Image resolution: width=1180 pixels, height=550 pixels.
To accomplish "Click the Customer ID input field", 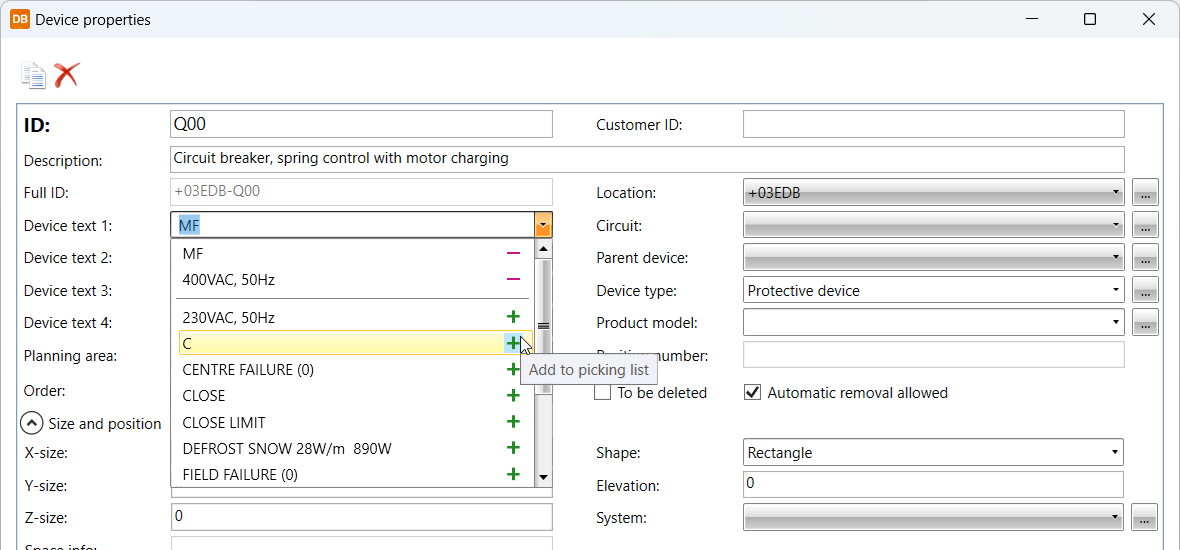I will 933,124.
